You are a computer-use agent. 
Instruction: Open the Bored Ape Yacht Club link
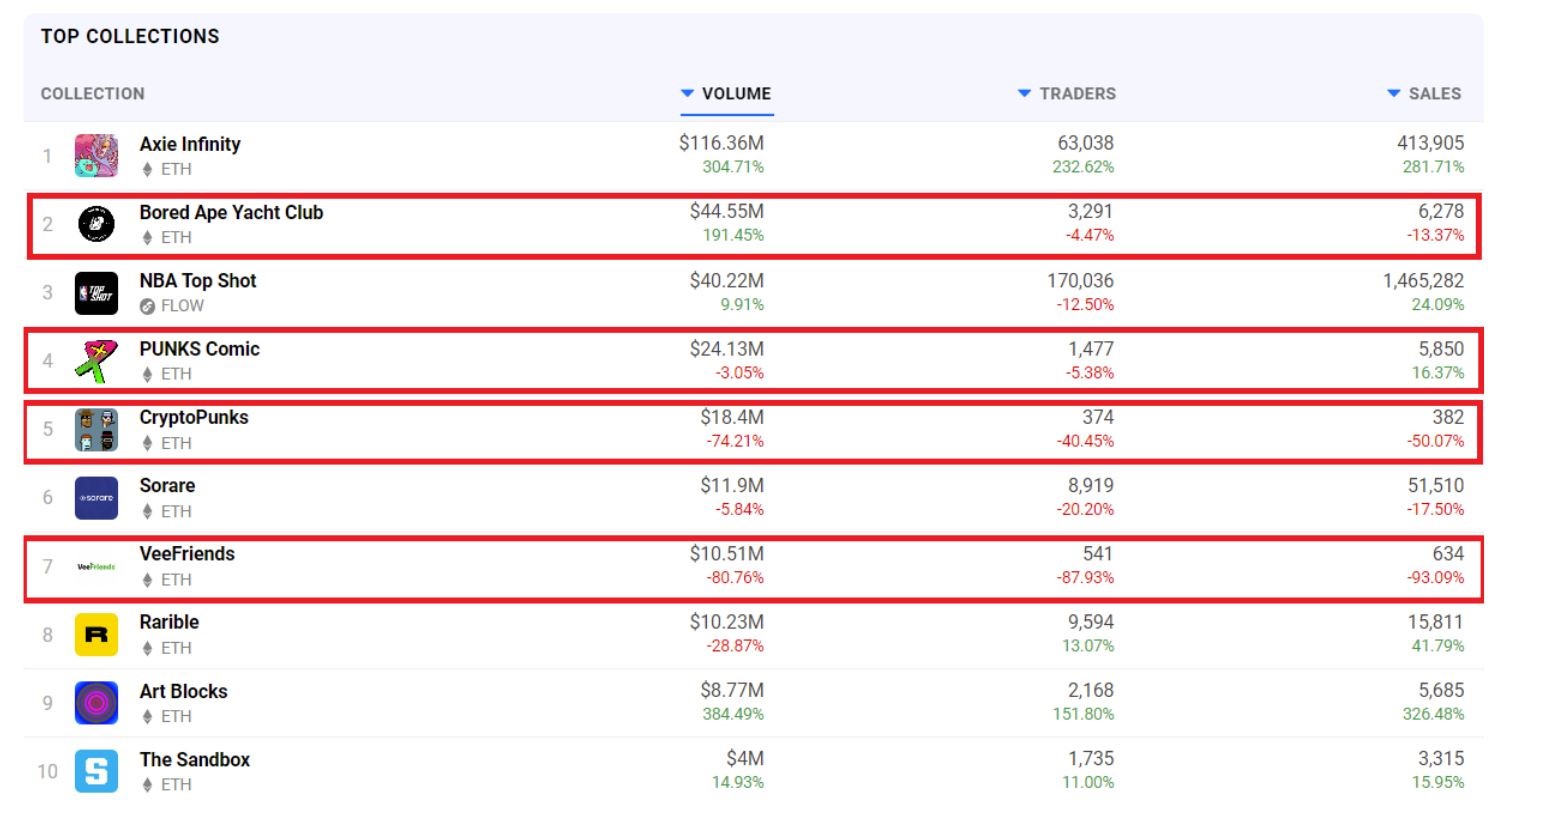tap(231, 212)
